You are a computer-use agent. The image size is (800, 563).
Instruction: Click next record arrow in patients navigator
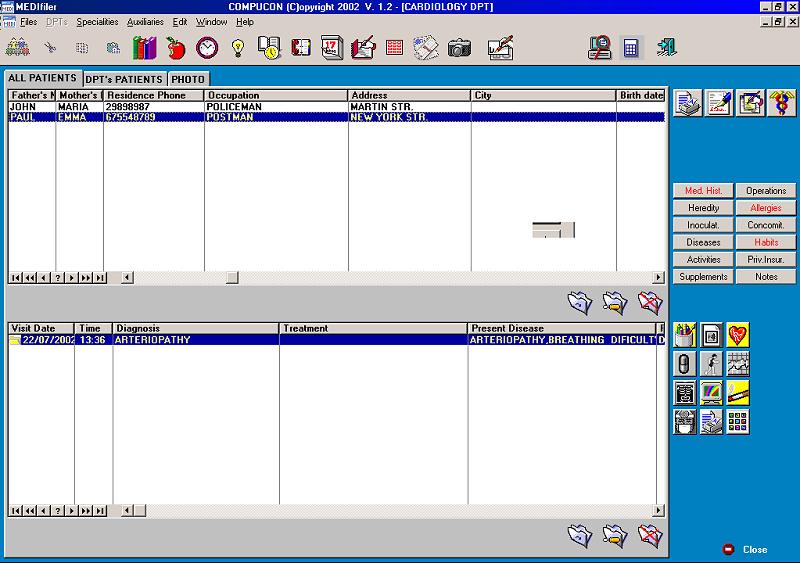[x=72, y=278]
